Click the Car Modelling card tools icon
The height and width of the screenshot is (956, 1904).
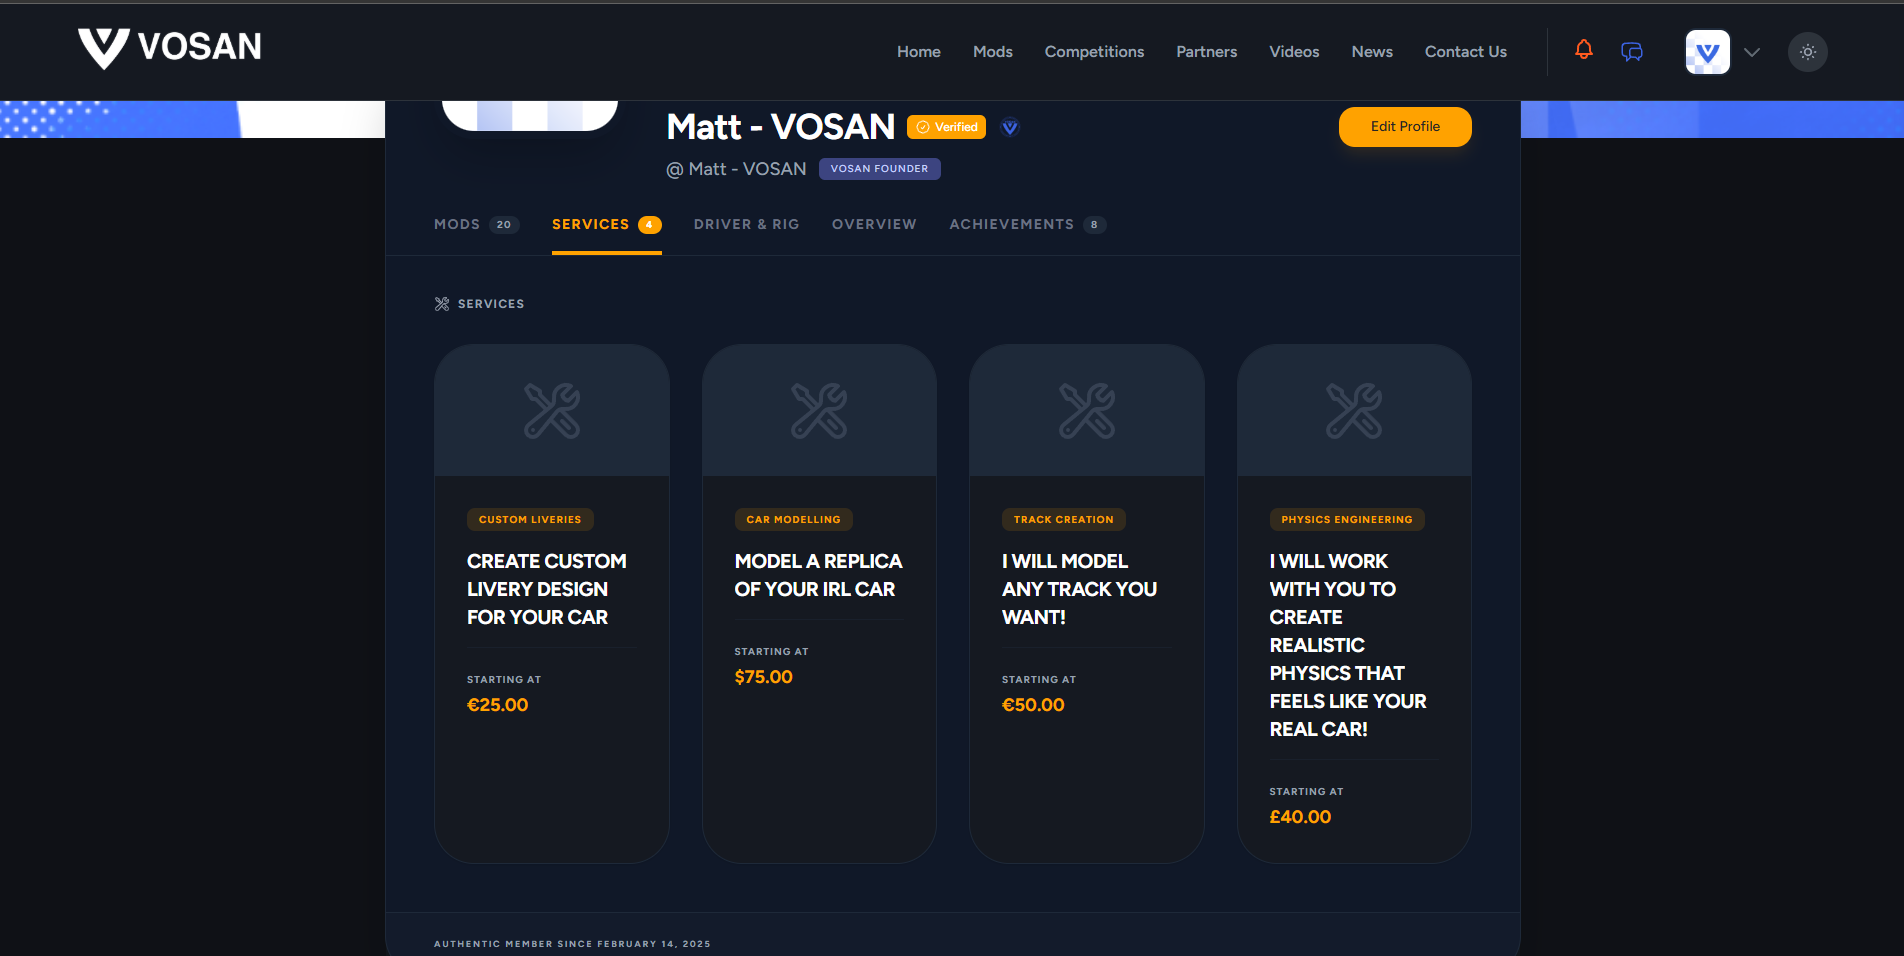tap(819, 411)
